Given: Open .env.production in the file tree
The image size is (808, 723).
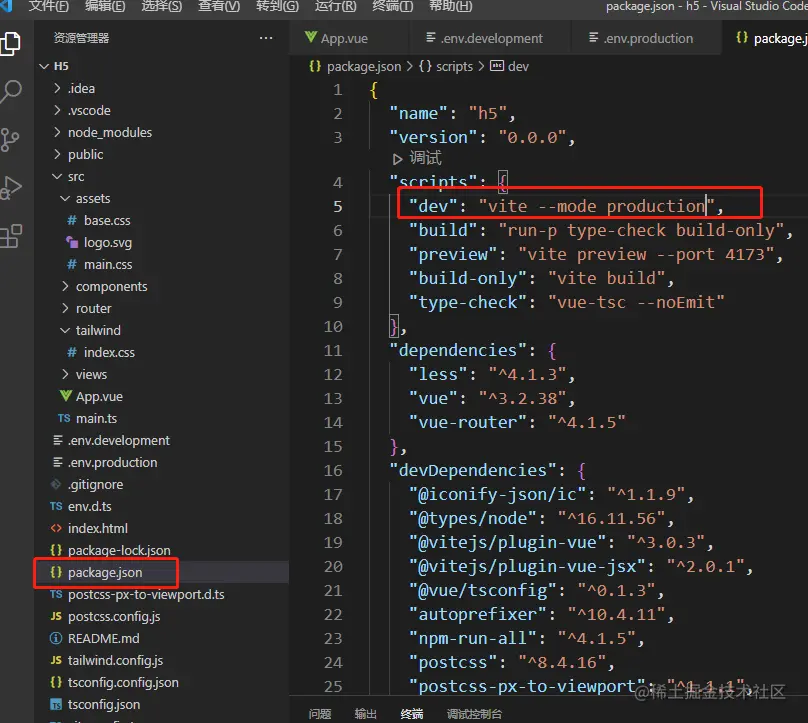Looking at the screenshot, I should point(162,462).
